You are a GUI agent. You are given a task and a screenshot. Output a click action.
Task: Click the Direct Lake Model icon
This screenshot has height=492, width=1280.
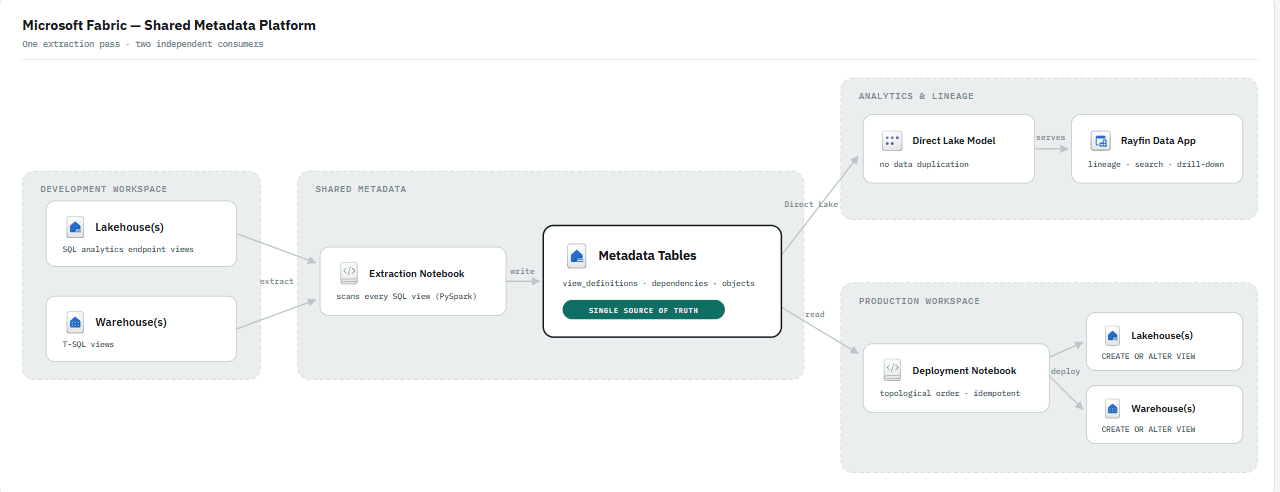click(892, 141)
